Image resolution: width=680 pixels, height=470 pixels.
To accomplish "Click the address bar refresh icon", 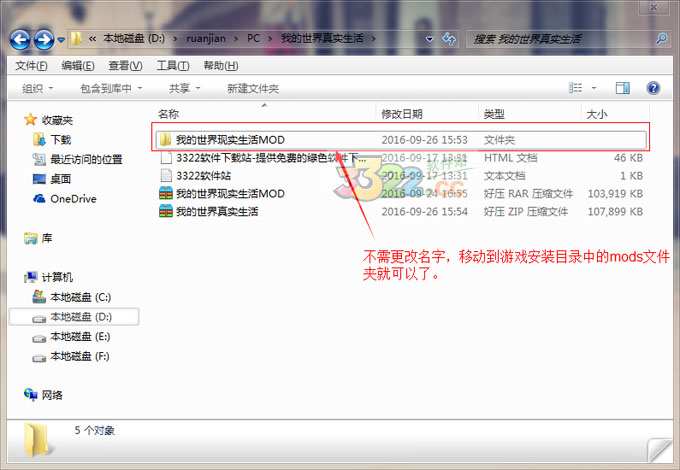I will 449,39.
